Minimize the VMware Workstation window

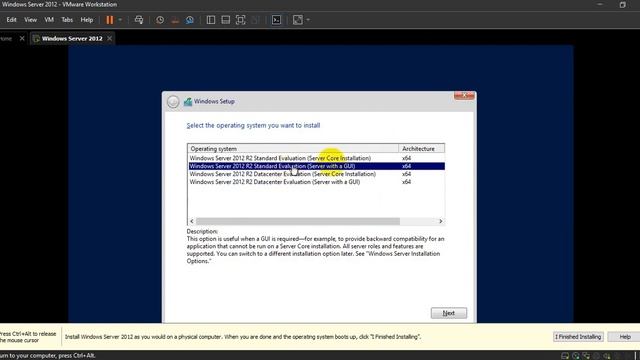pyautogui.click(x=600, y=4)
